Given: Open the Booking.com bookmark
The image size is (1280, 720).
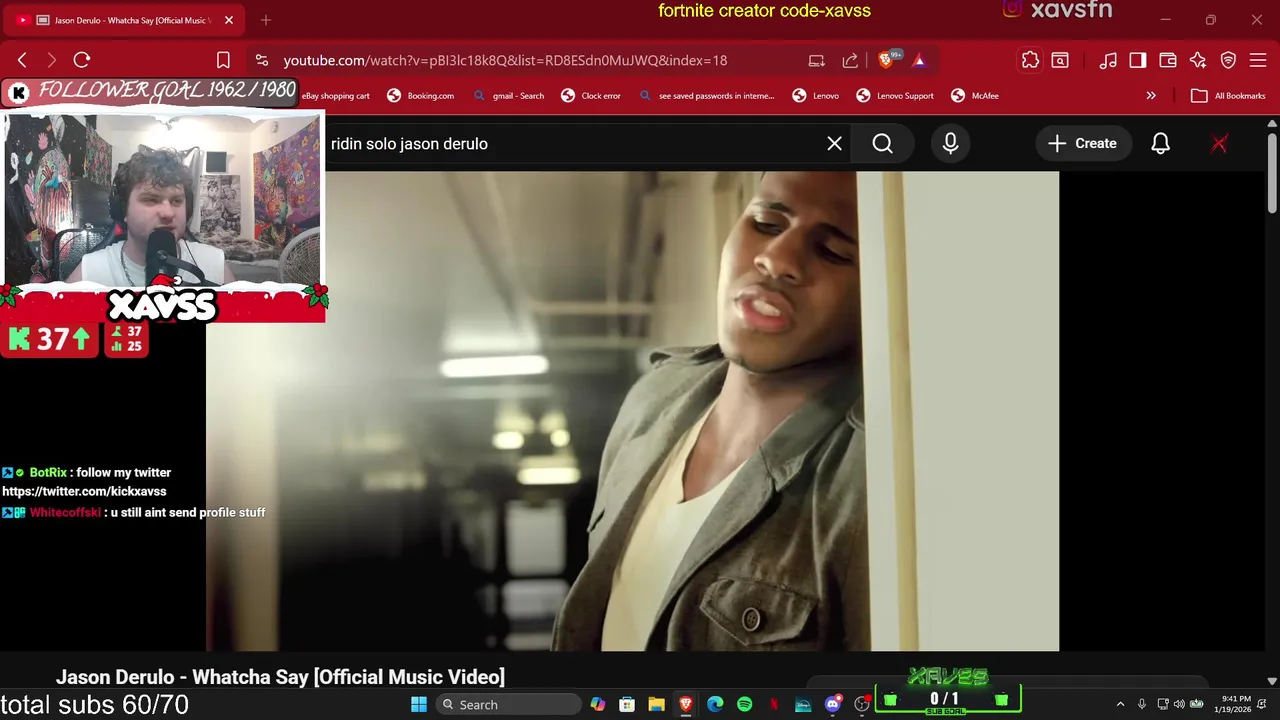Looking at the screenshot, I should pos(421,96).
